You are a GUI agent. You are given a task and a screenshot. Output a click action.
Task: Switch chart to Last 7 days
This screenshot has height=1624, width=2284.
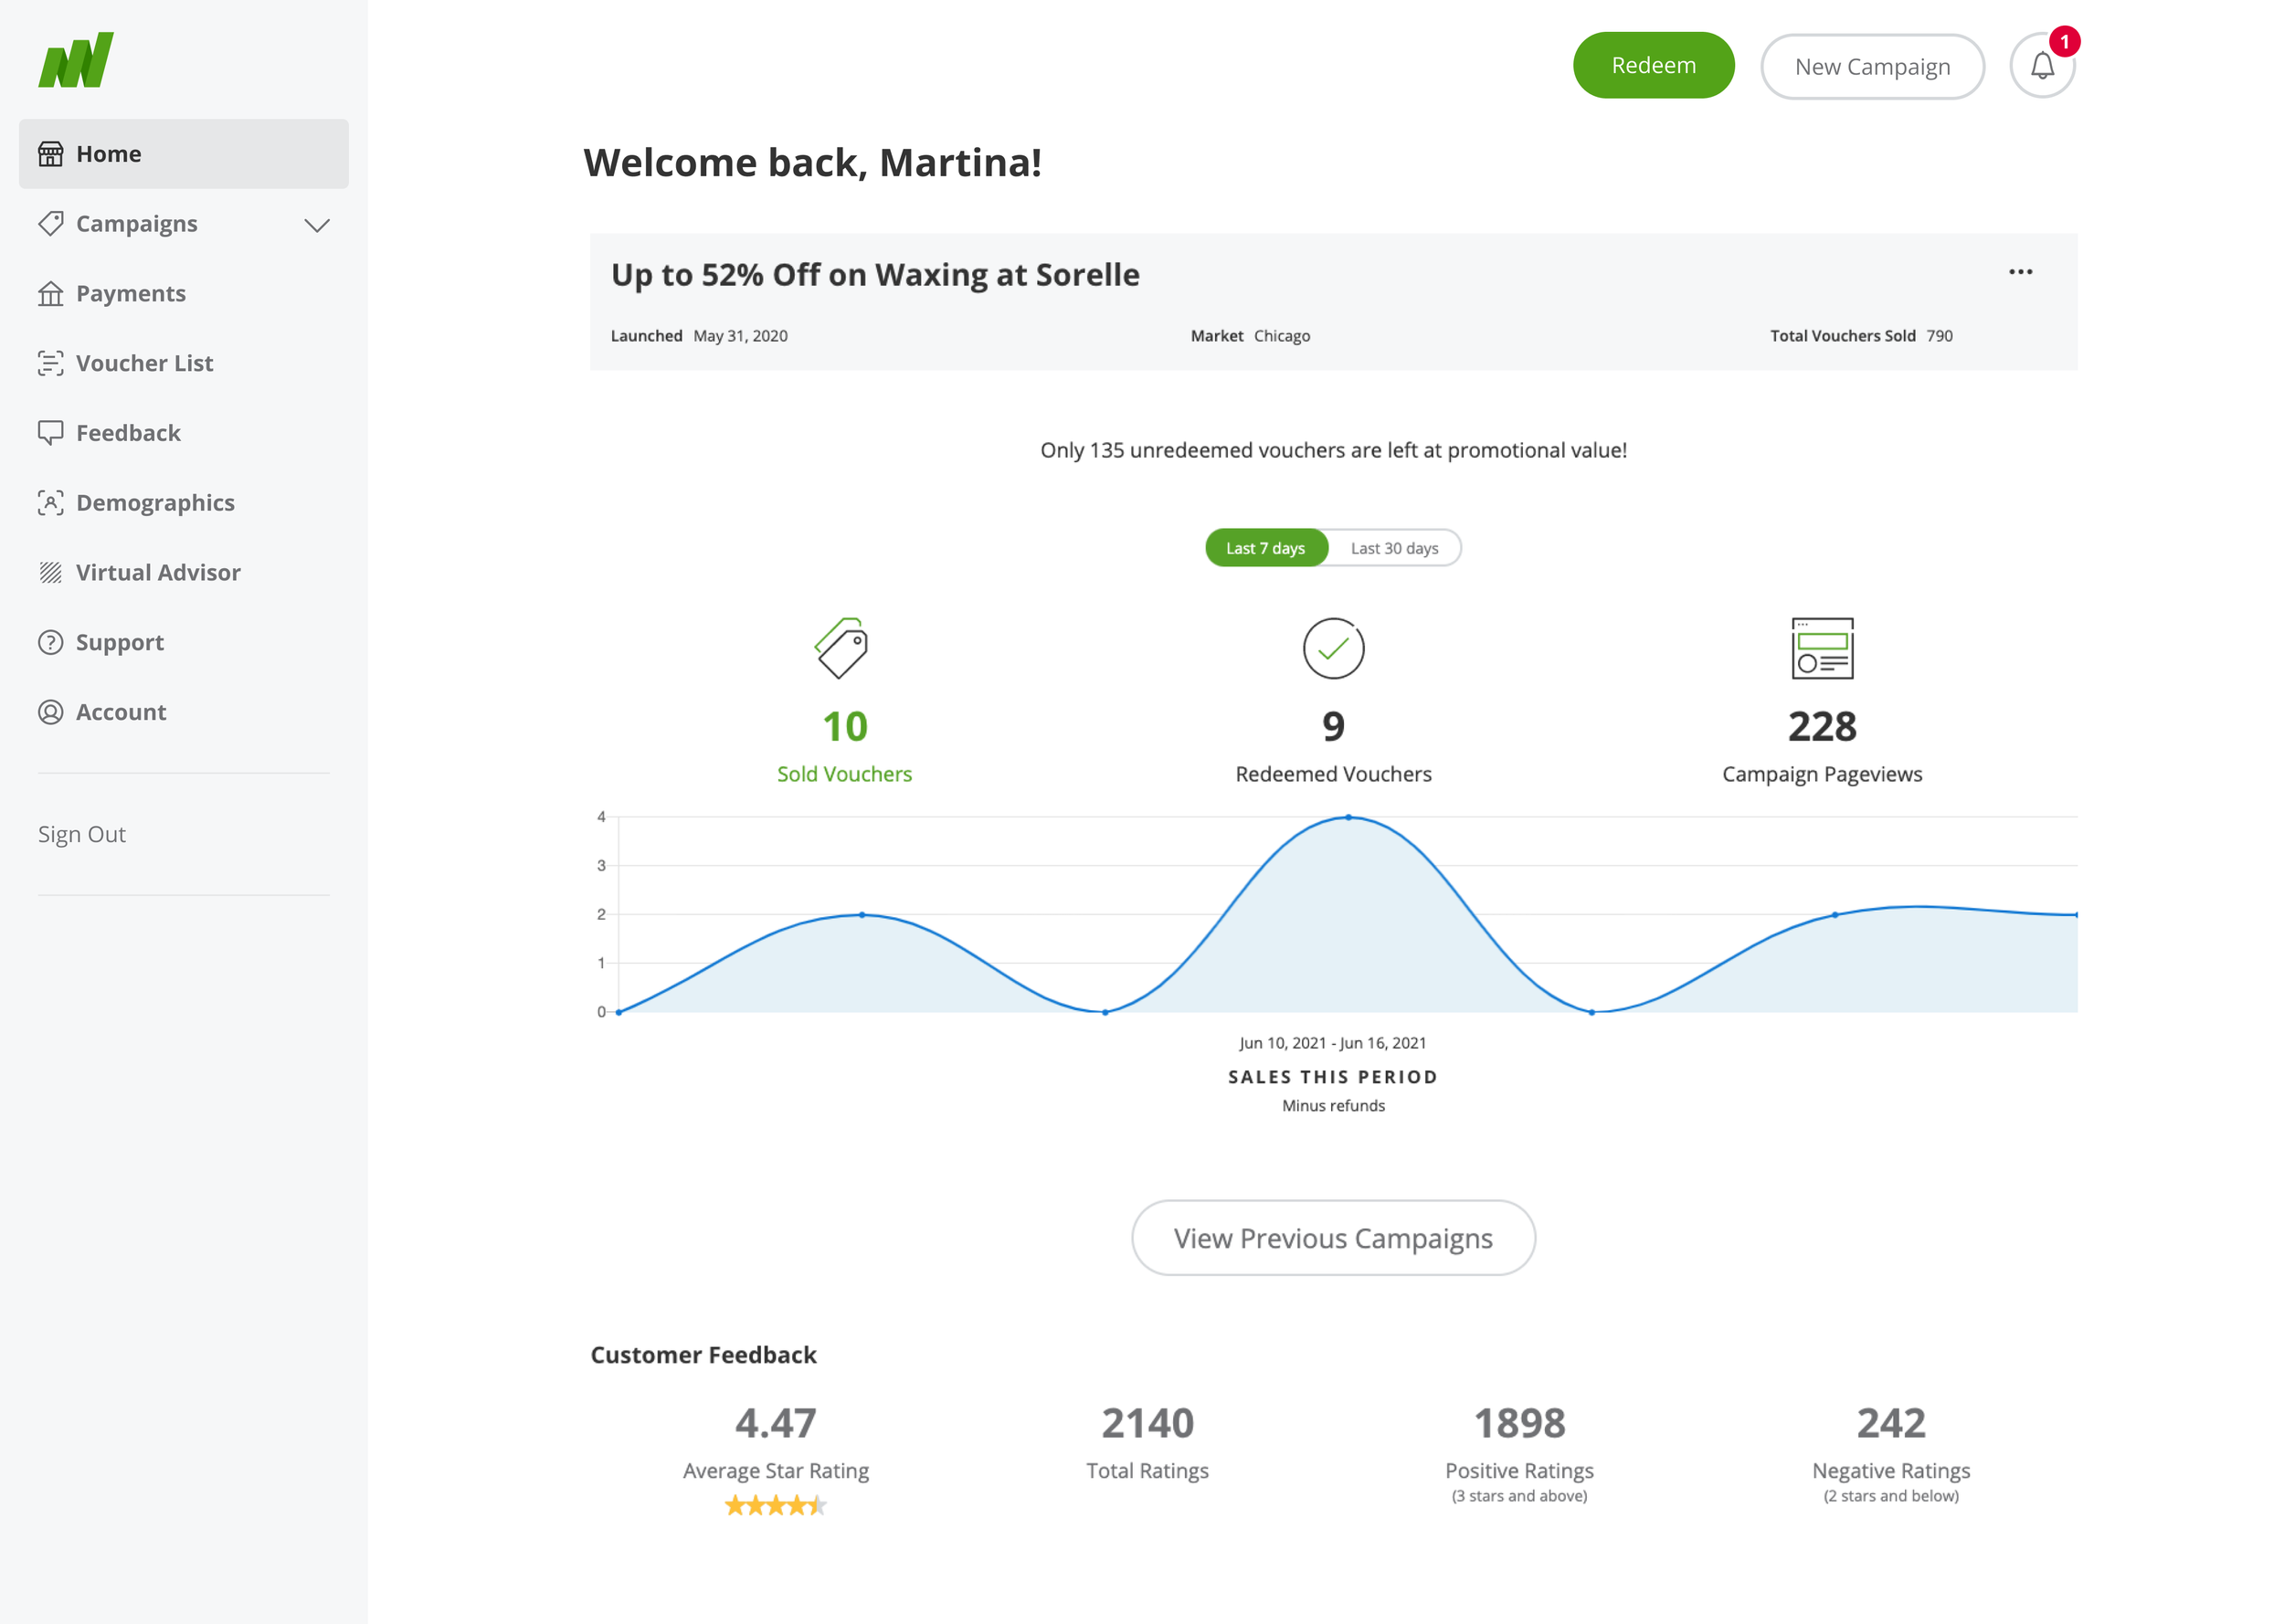[x=1265, y=548]
